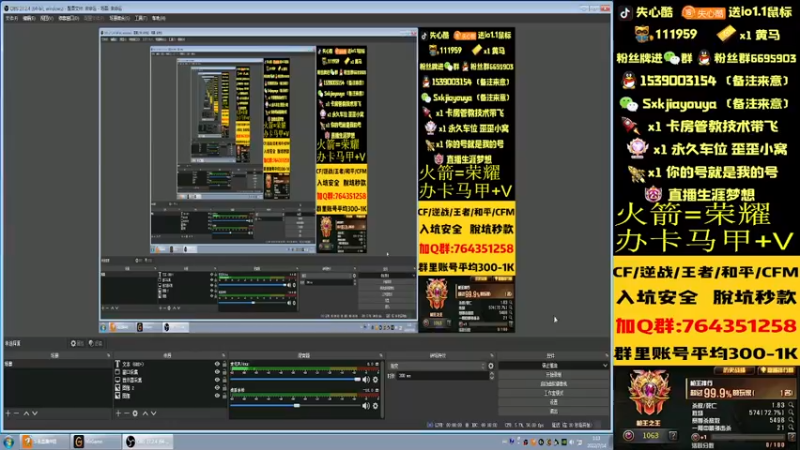Toggle visibility eye of the display capture source
Screen dimensions: 800x450
217,380
